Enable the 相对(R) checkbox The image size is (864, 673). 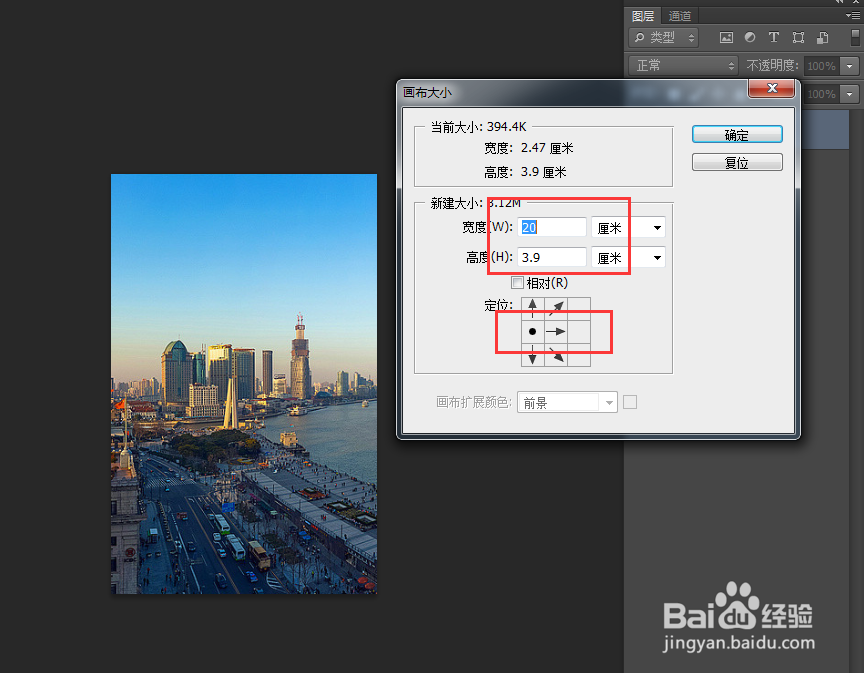518,282
